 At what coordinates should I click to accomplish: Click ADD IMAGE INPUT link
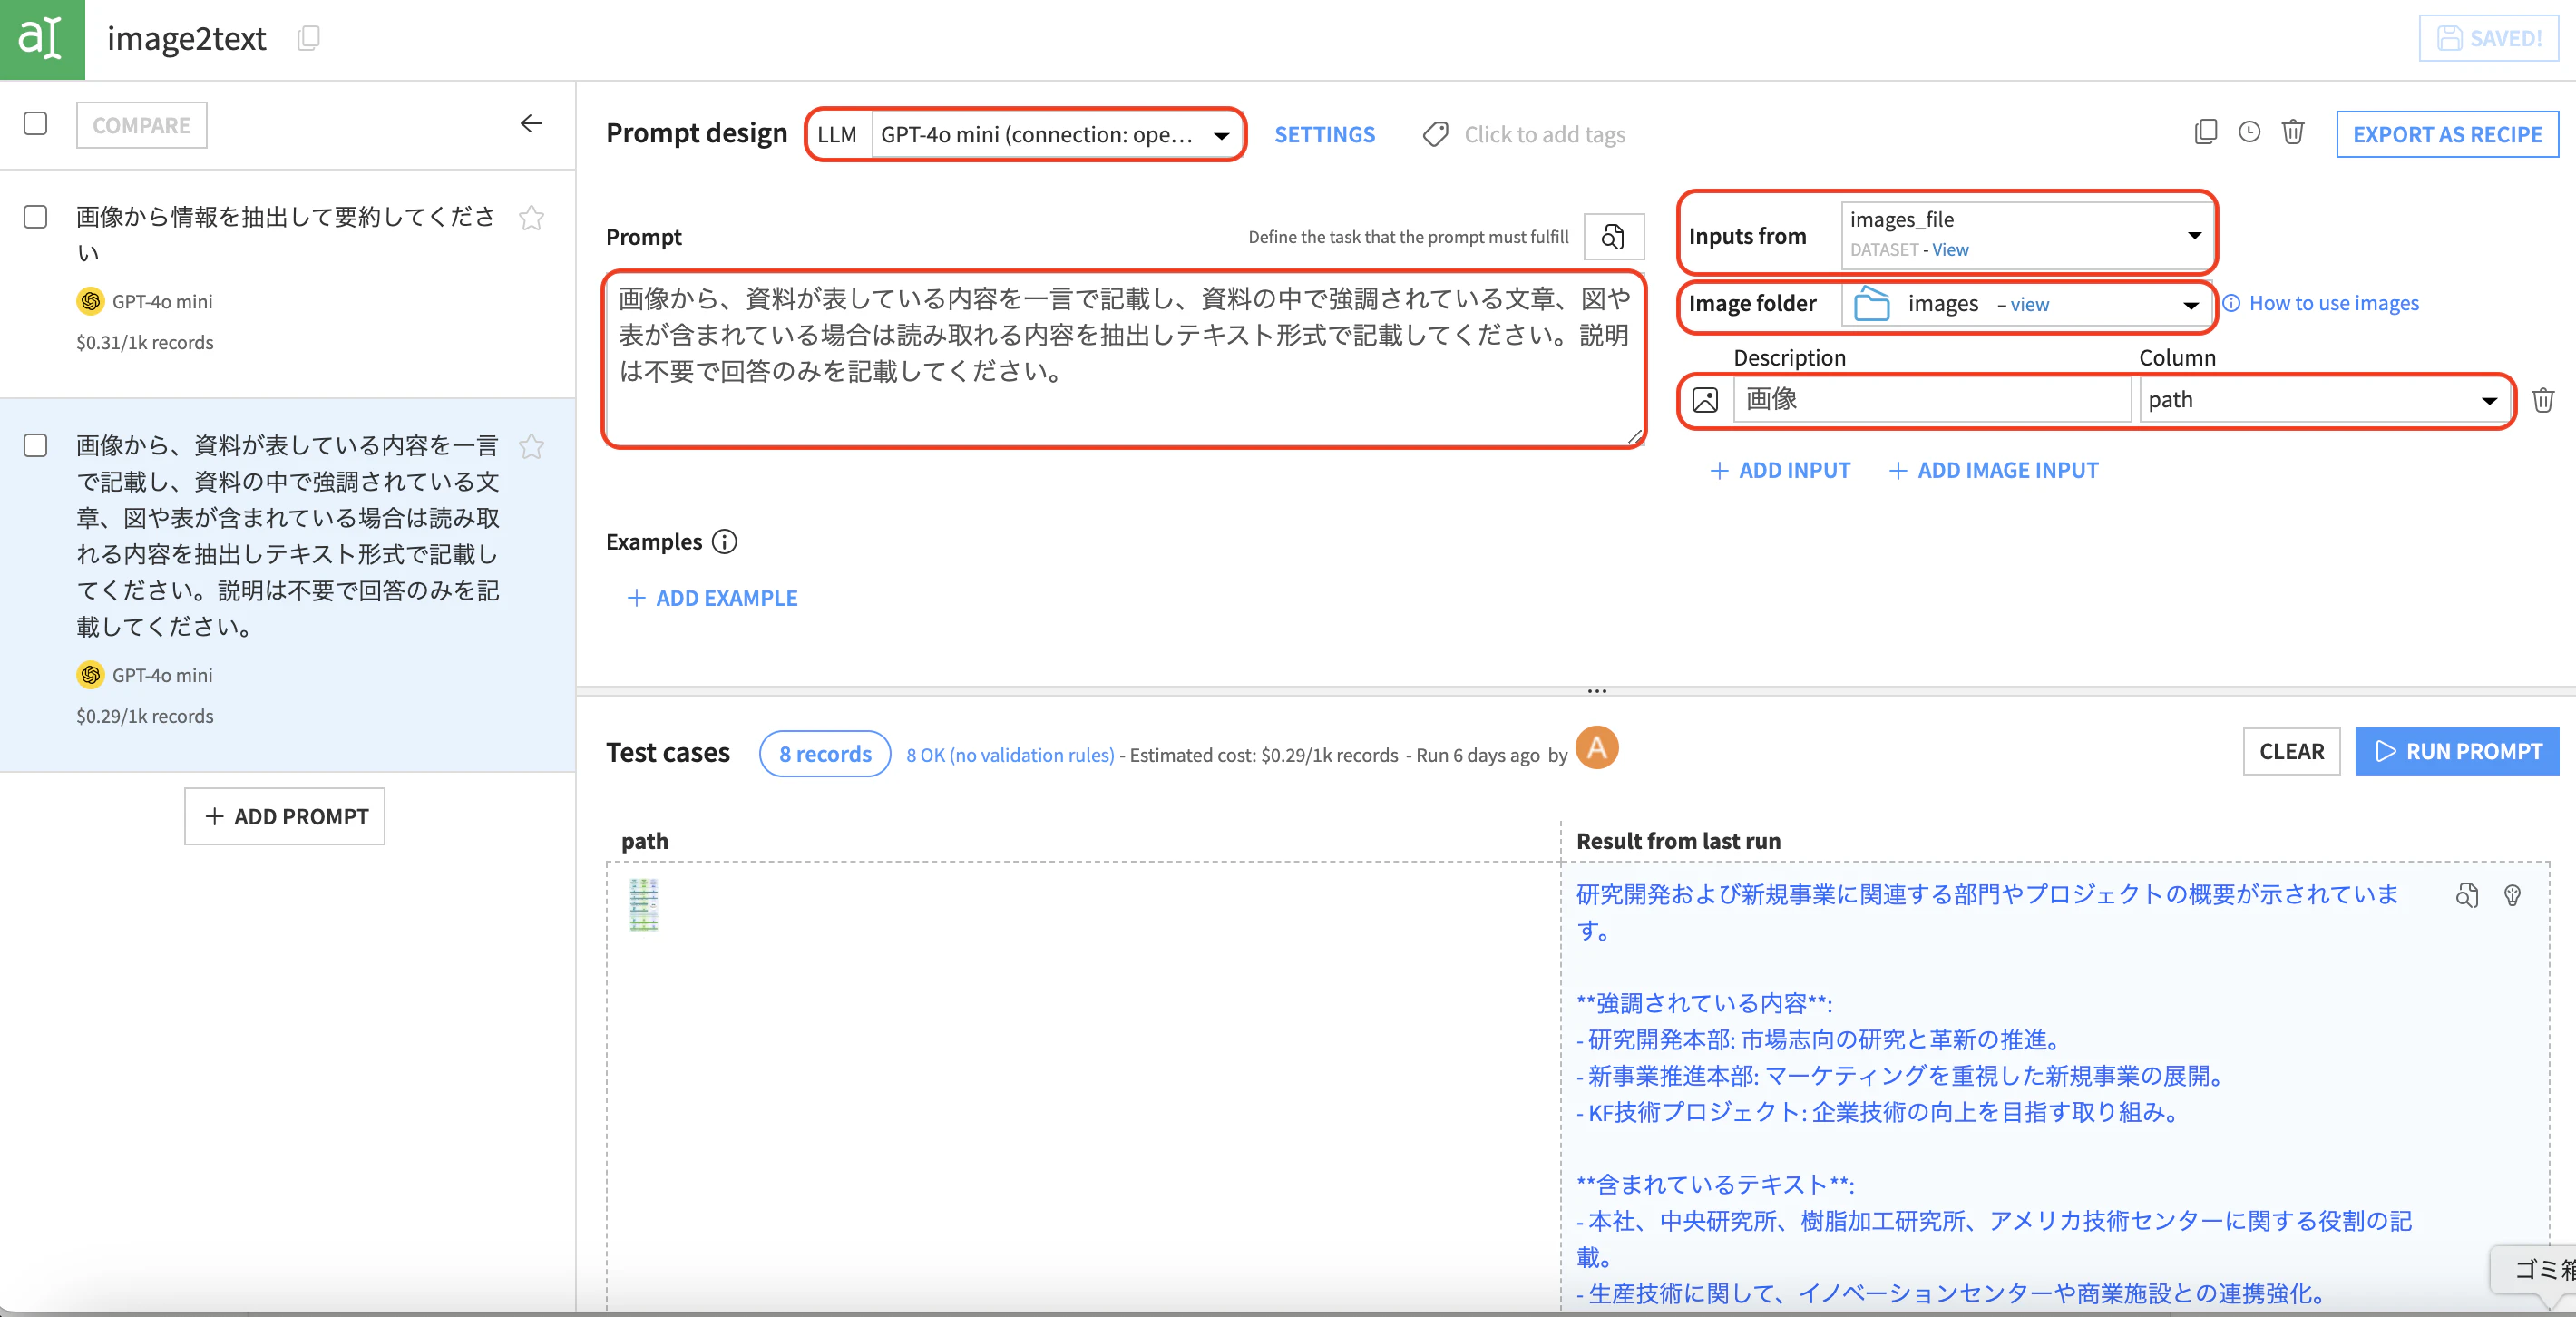[x=1993, y=470]
